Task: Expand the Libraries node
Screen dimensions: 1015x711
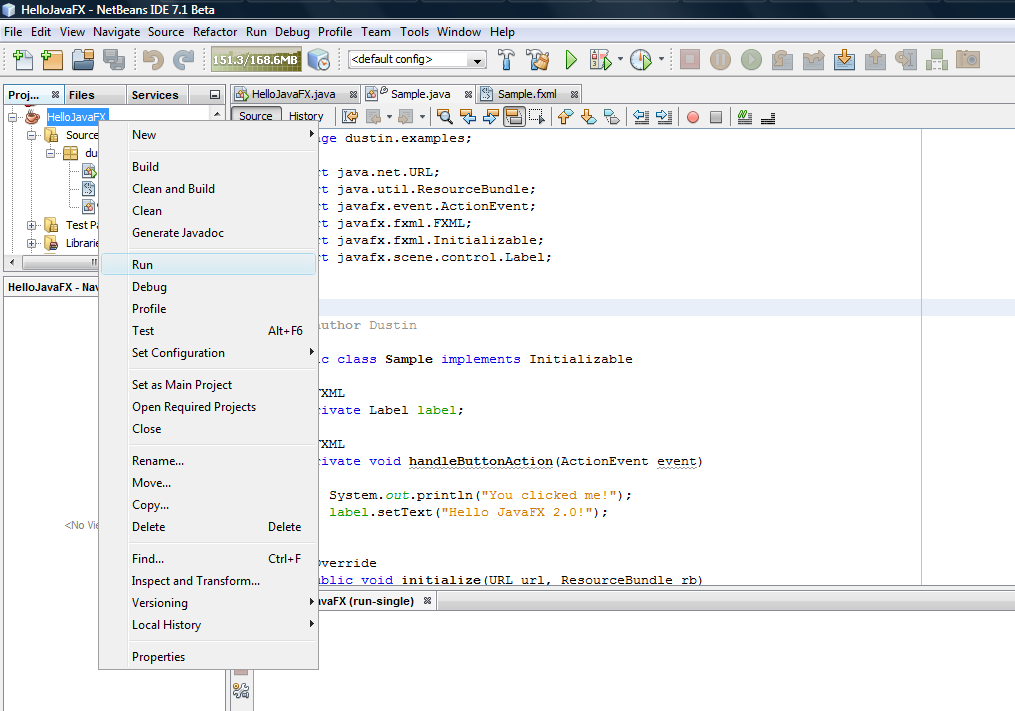Action: pyautogui.click(x=30, y=243)
